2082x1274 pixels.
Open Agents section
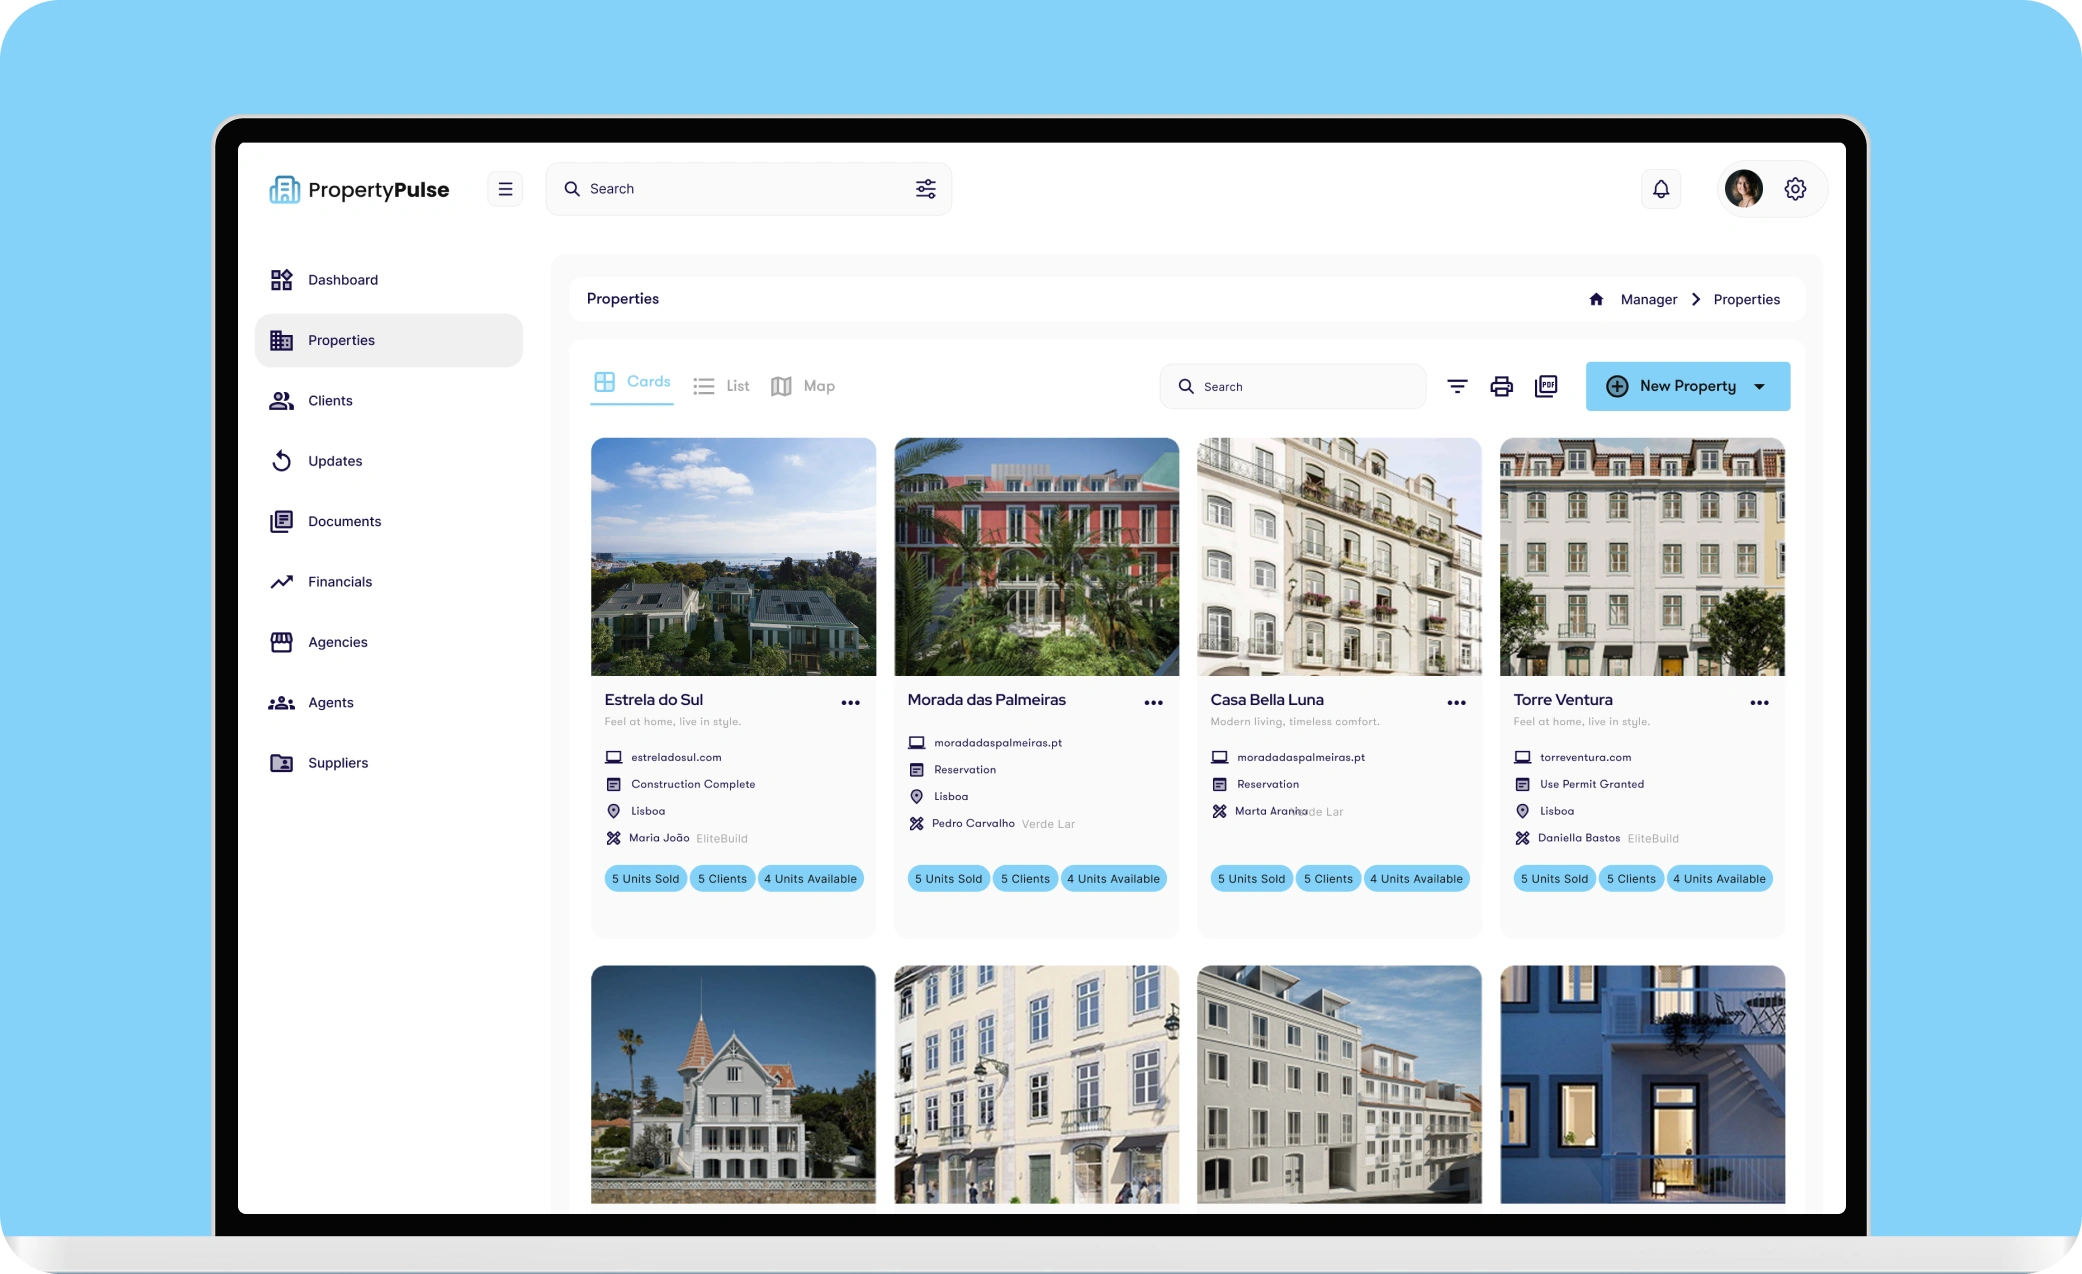tap(389, 703)
